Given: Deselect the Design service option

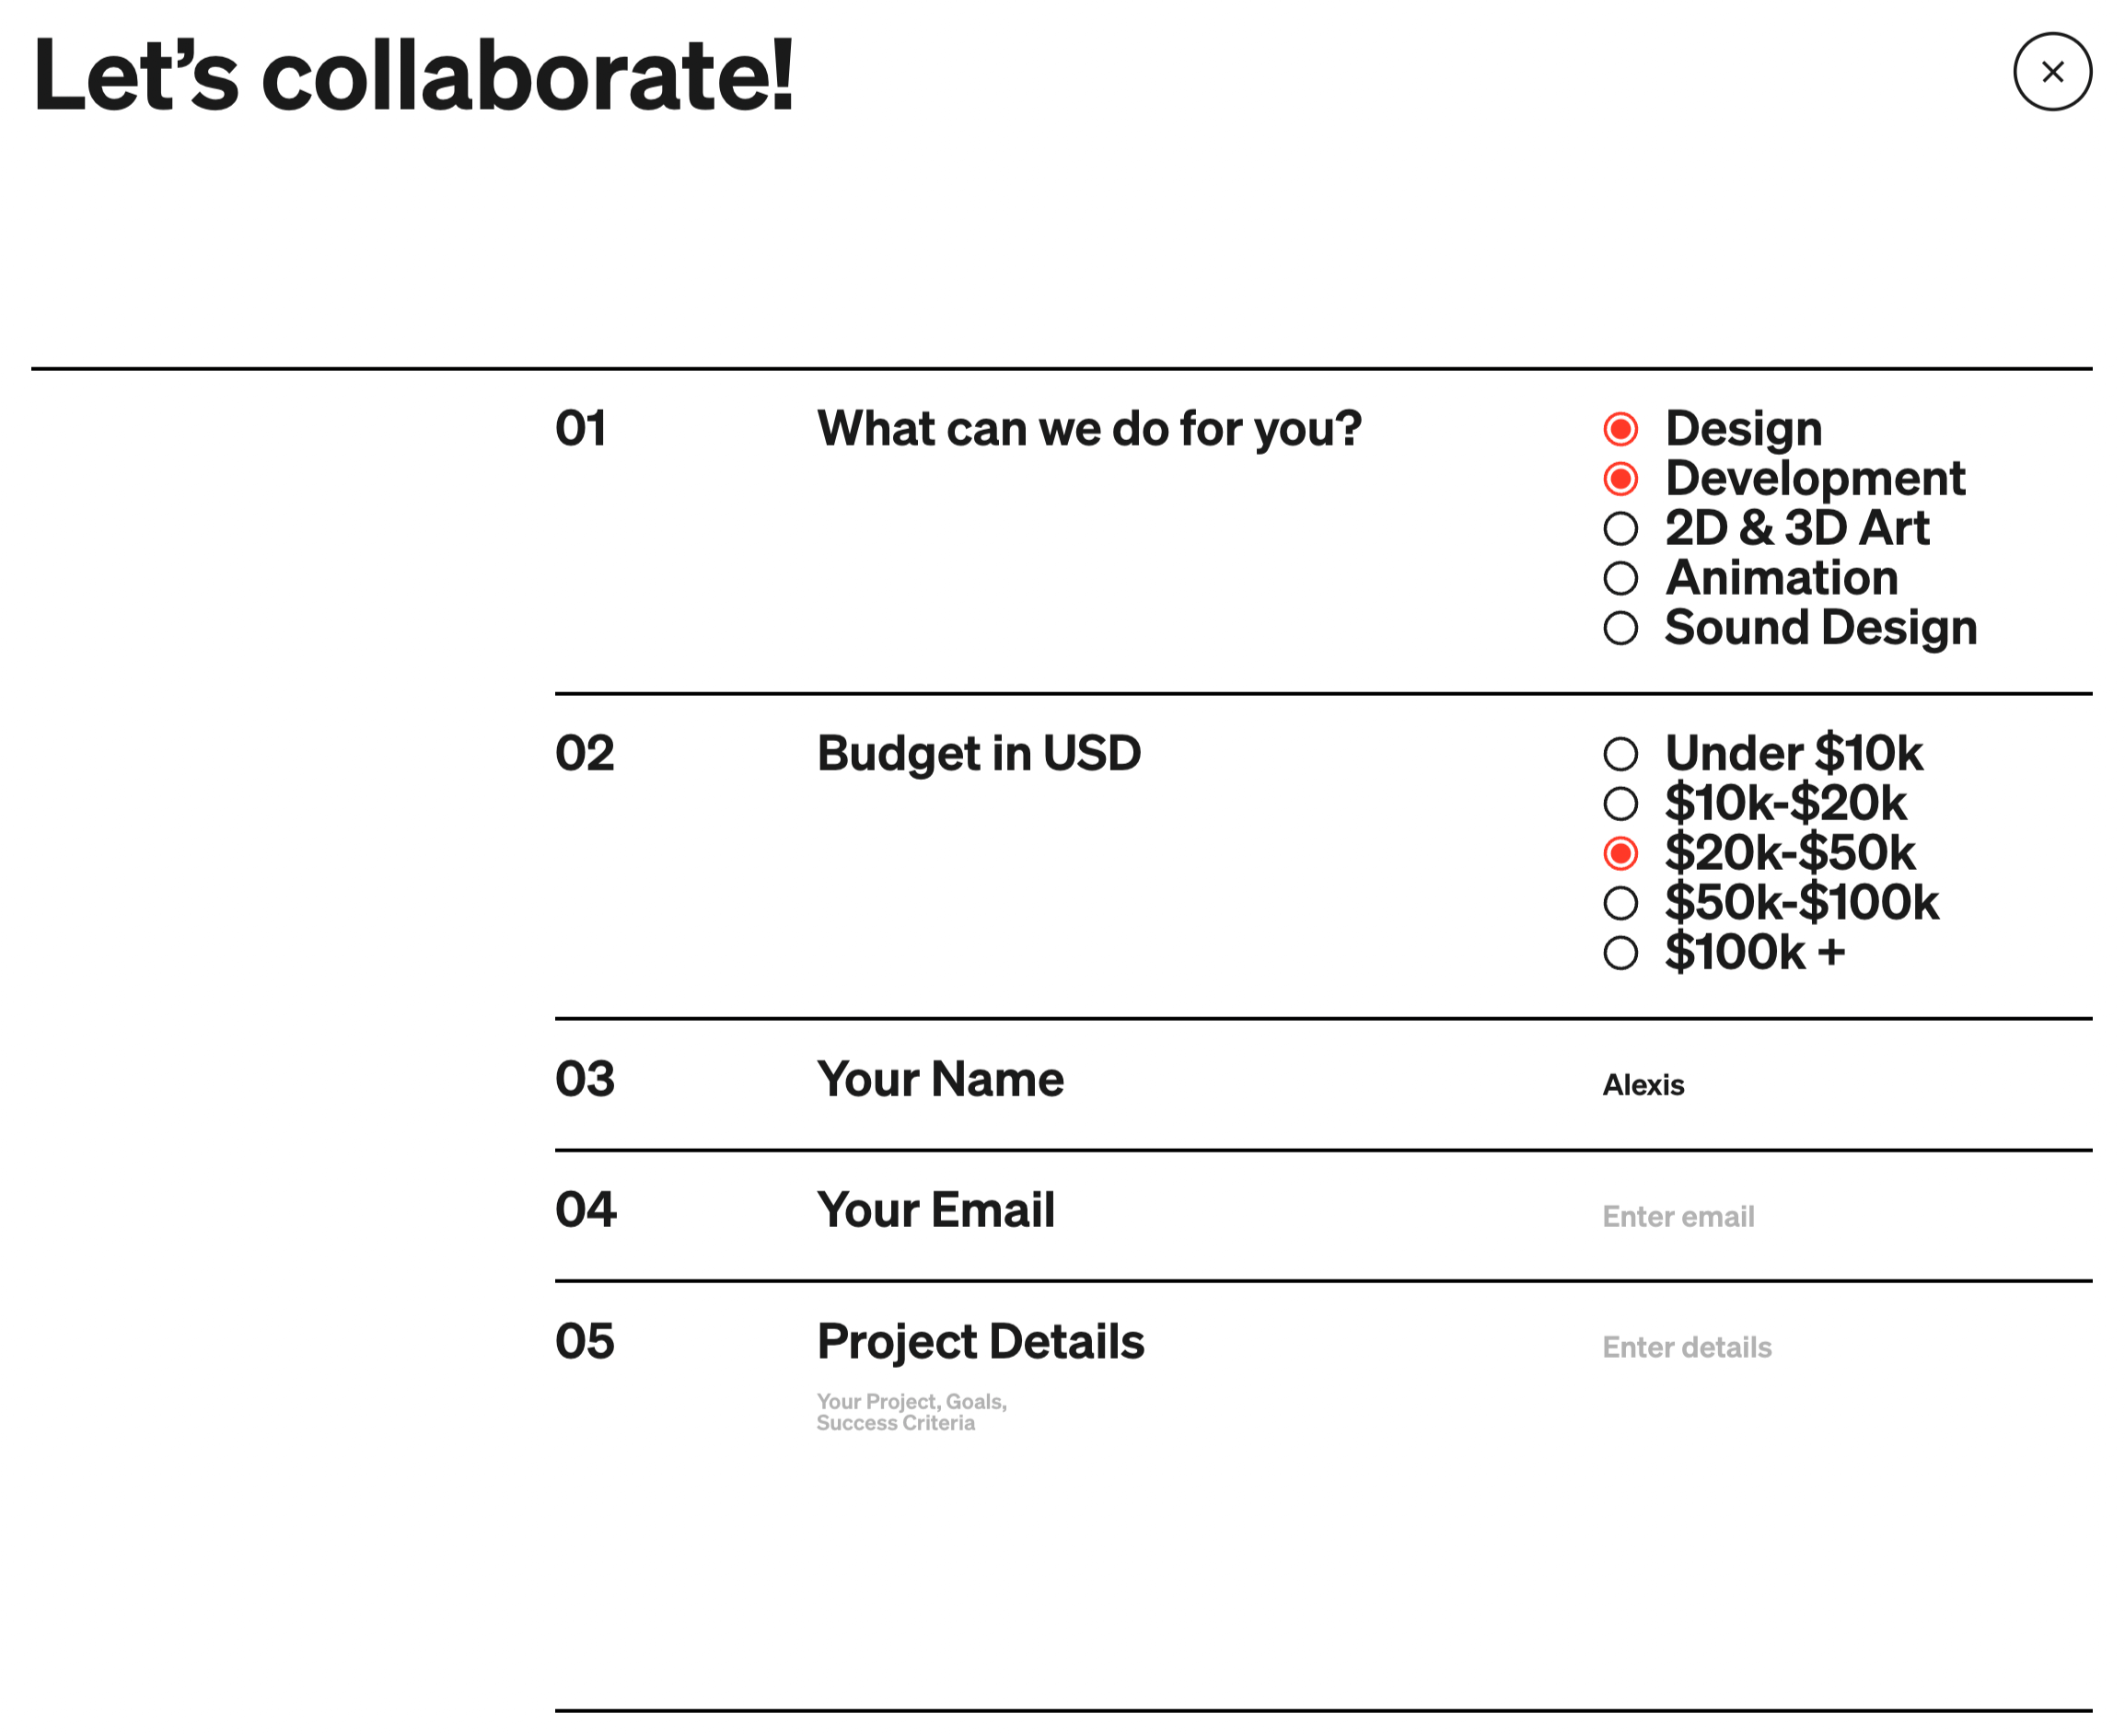Looking at the screenshot, I should pos(1620,429).
